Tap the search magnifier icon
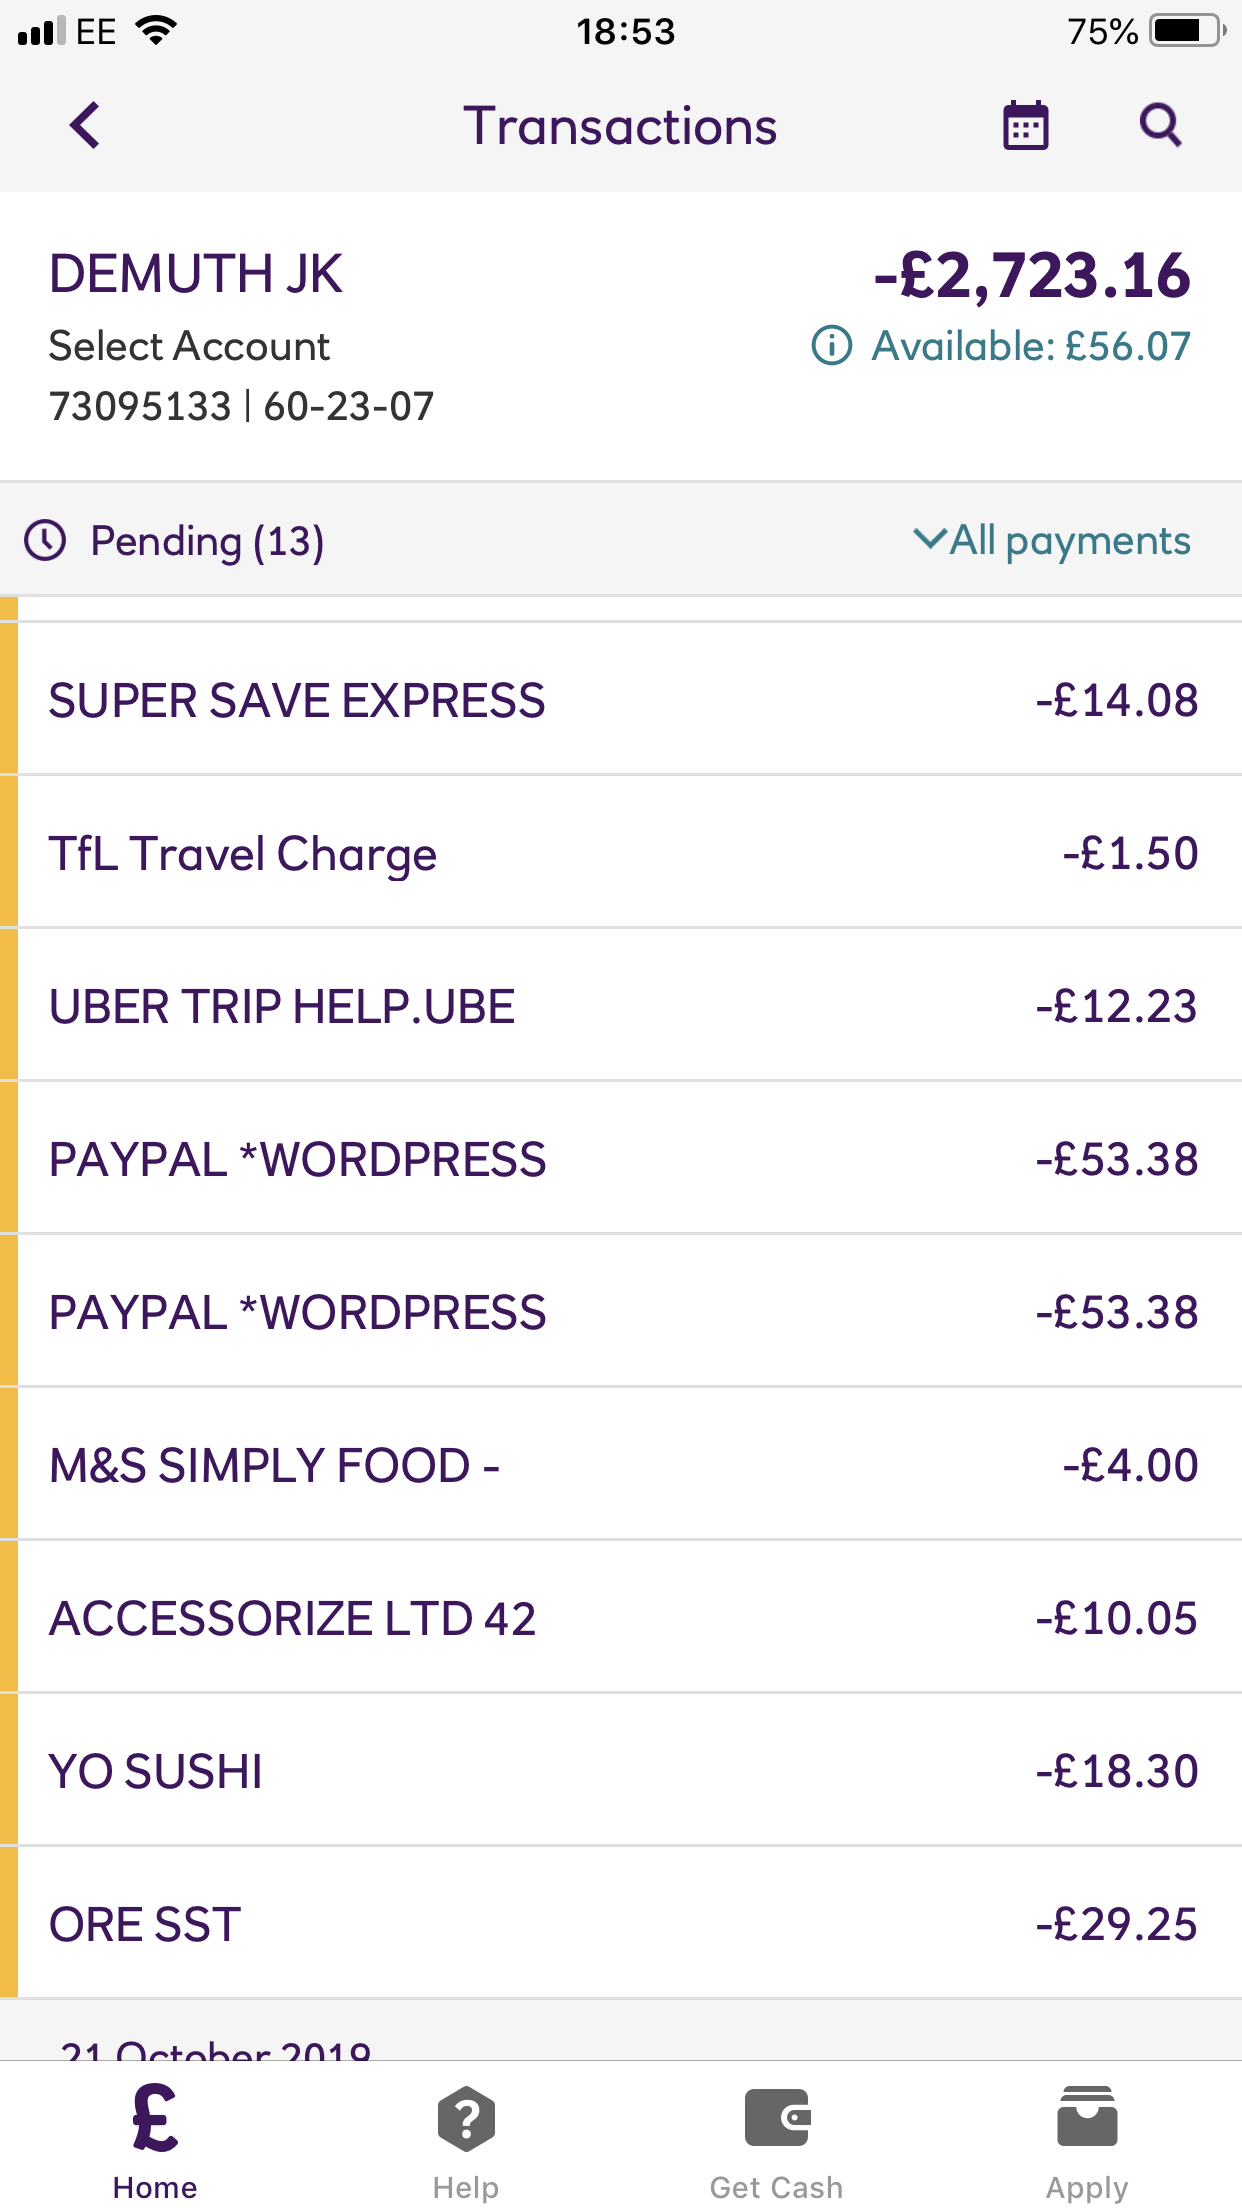 1160,126
